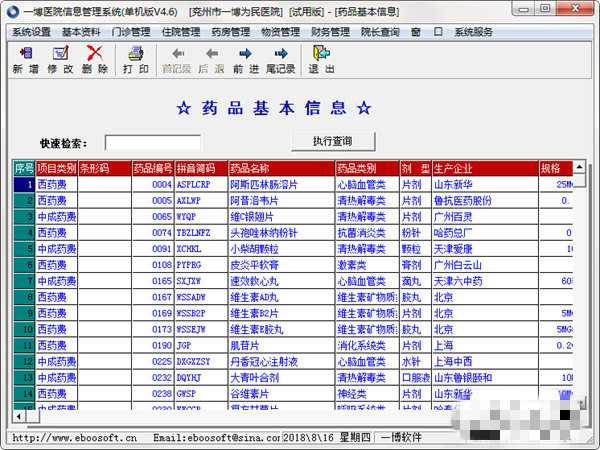The width and height of the screenshot is (600, 450).
Task: Open the 院长查询 menu
Action: 380,32
